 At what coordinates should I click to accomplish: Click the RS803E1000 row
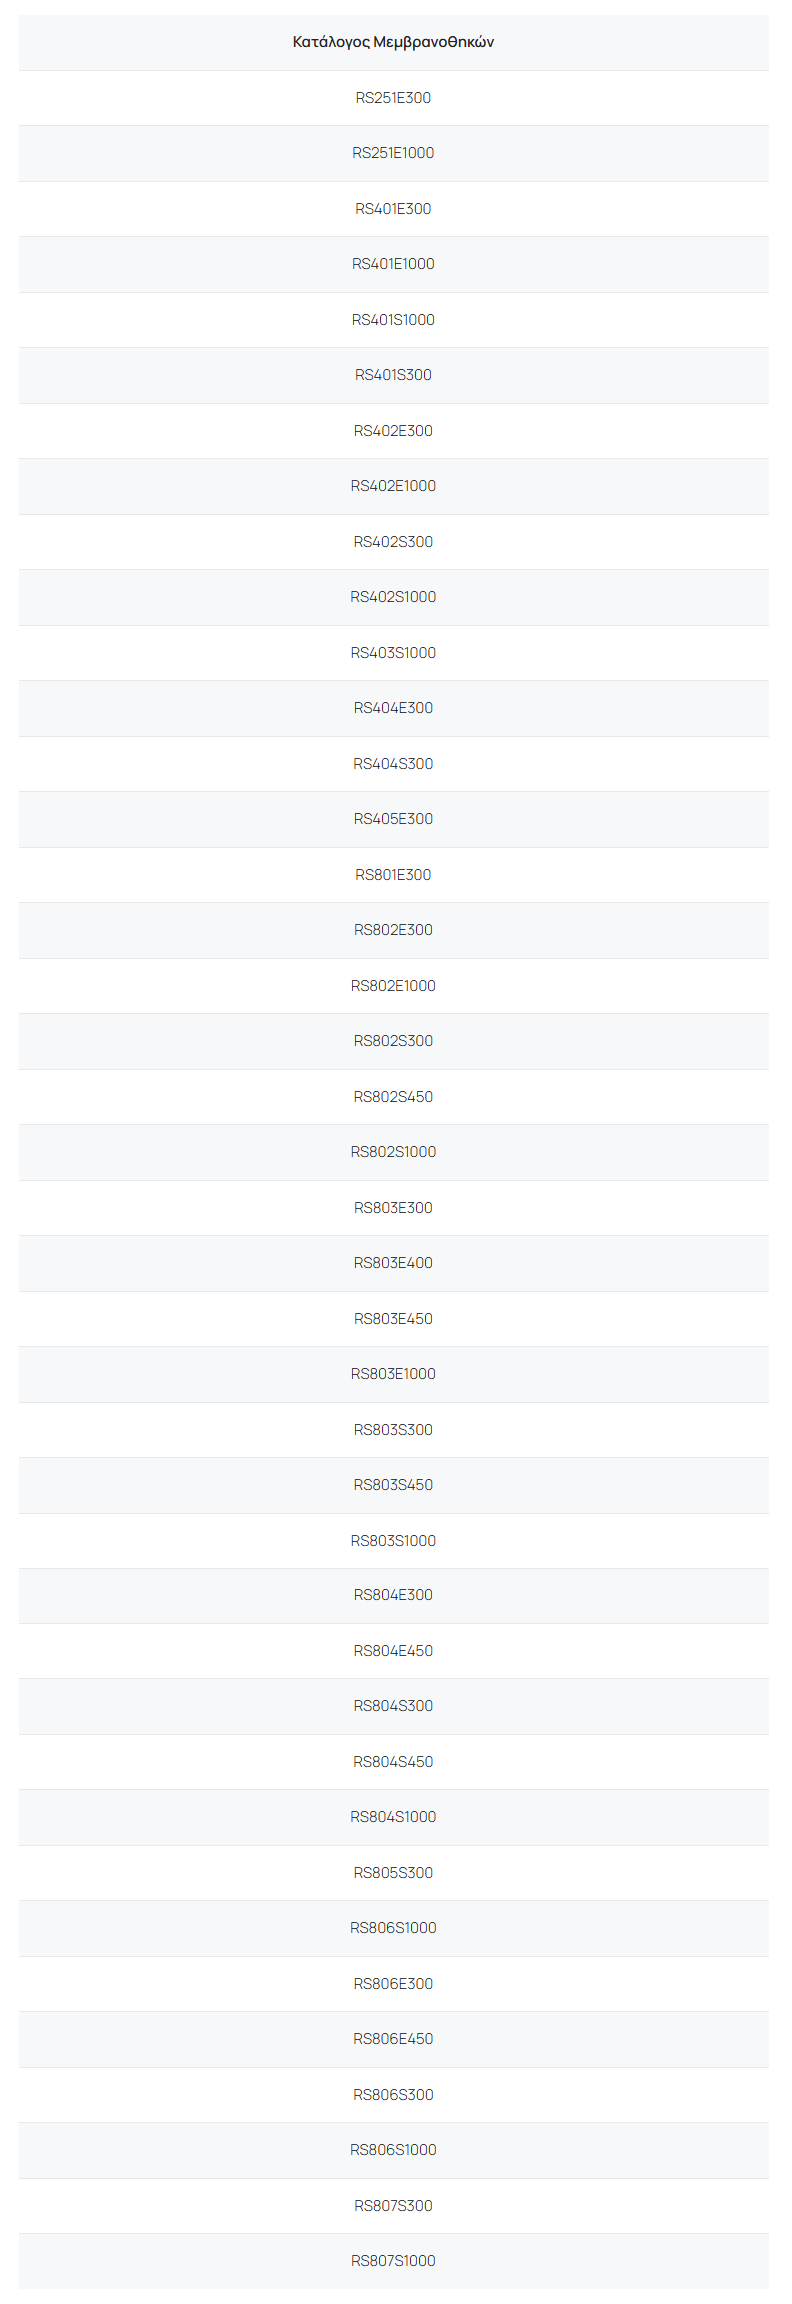tap(393, 1374)
